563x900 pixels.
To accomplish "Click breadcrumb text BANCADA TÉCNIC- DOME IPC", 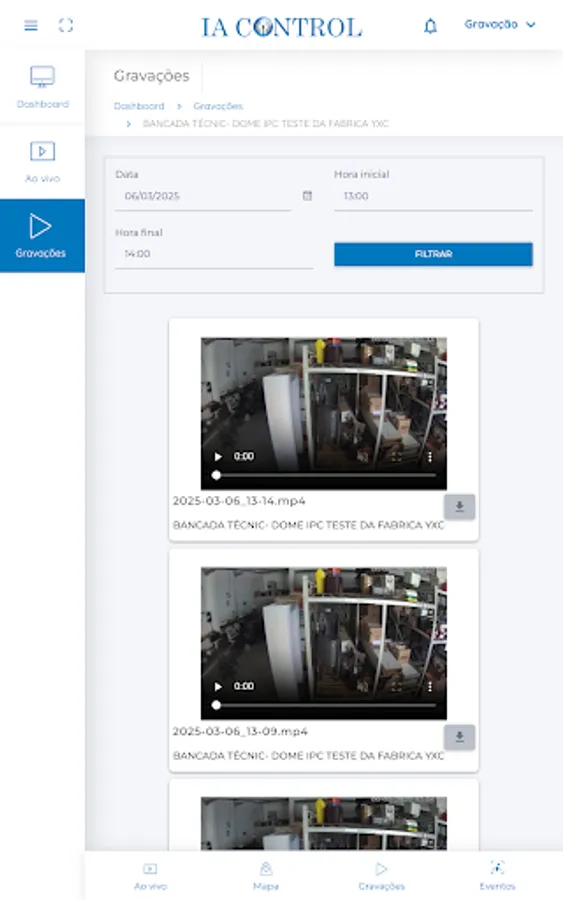I will pyautogui.click(x=265, y=123).
